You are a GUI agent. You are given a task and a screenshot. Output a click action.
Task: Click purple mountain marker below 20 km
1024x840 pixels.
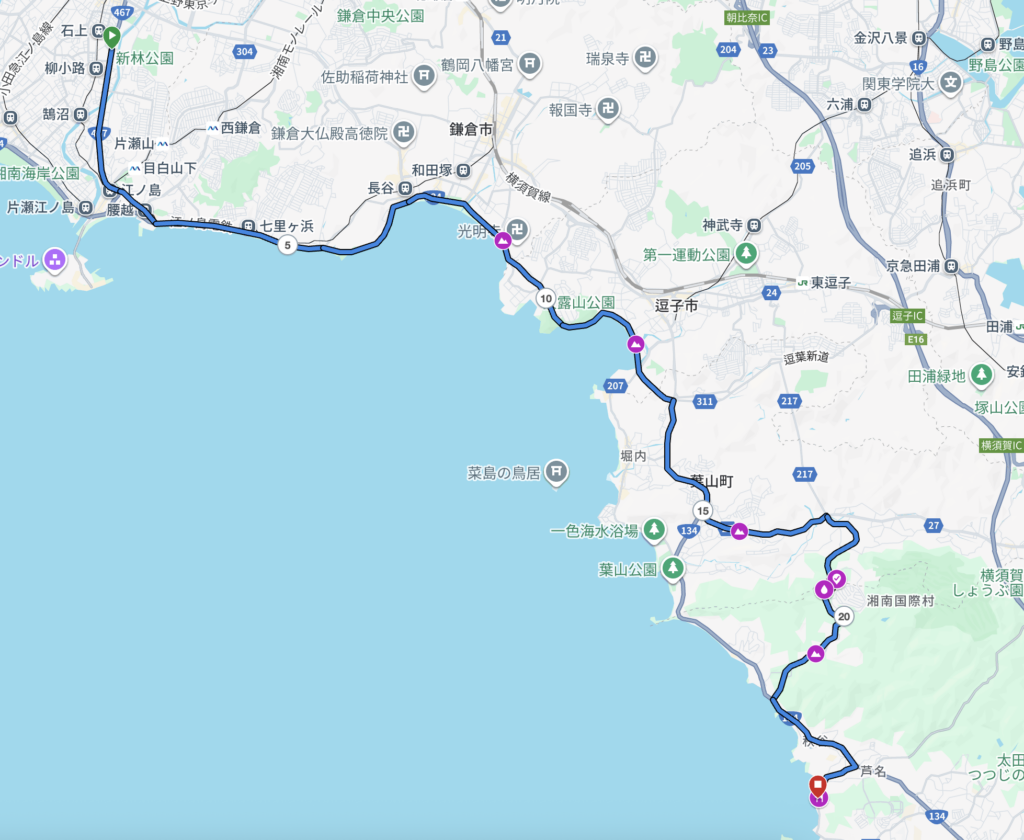[x=816, y=653]
